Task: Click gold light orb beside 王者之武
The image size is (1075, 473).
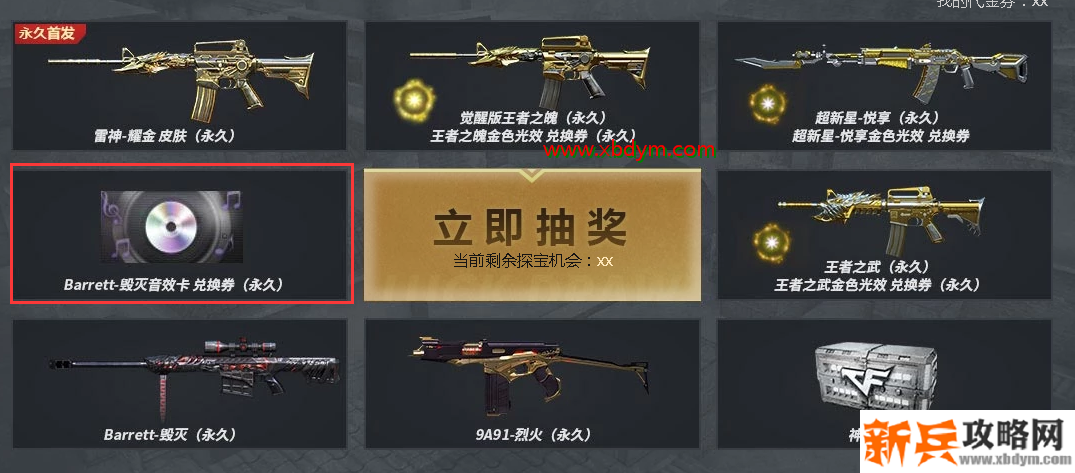Action: (773, 243)
